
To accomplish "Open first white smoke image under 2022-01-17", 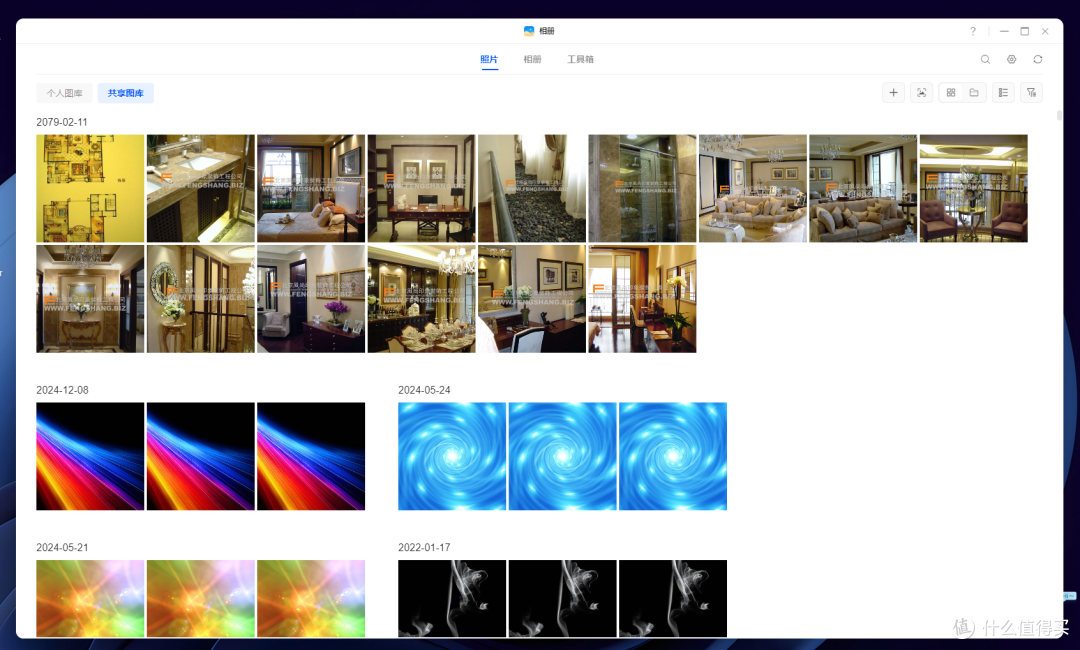I will 452,598.
